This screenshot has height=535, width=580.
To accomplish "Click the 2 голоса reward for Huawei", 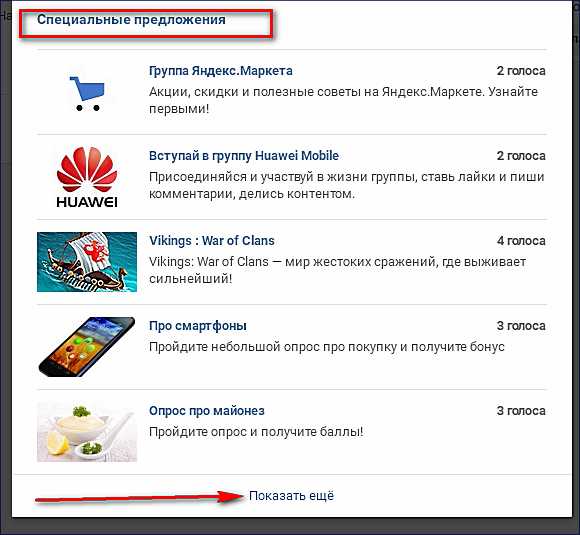I will pyautogui.click(x=521, y=156).
